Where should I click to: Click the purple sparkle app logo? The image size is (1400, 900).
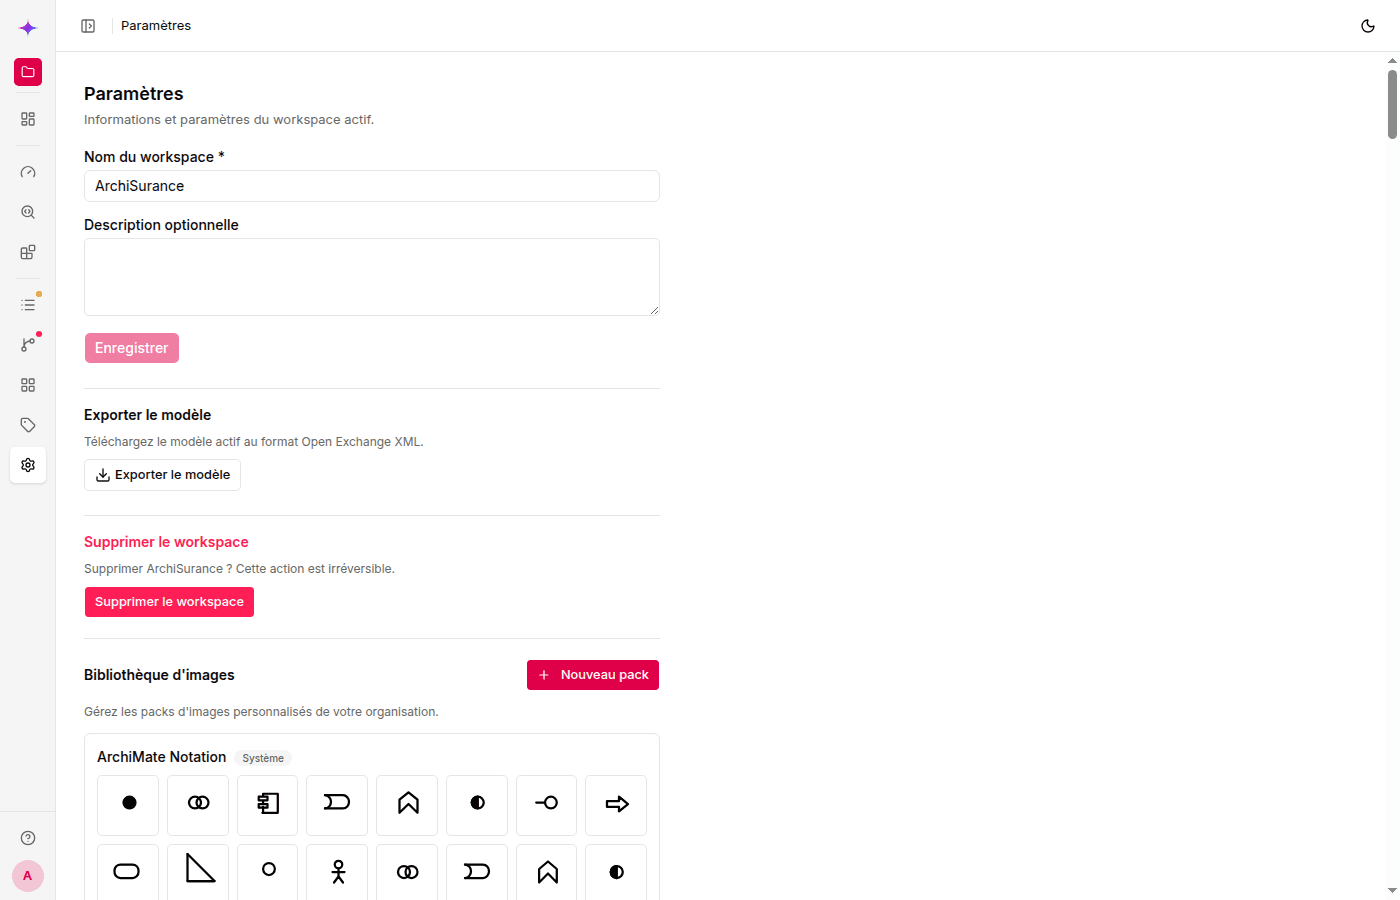pyautogui.click(x=28, y=28)
